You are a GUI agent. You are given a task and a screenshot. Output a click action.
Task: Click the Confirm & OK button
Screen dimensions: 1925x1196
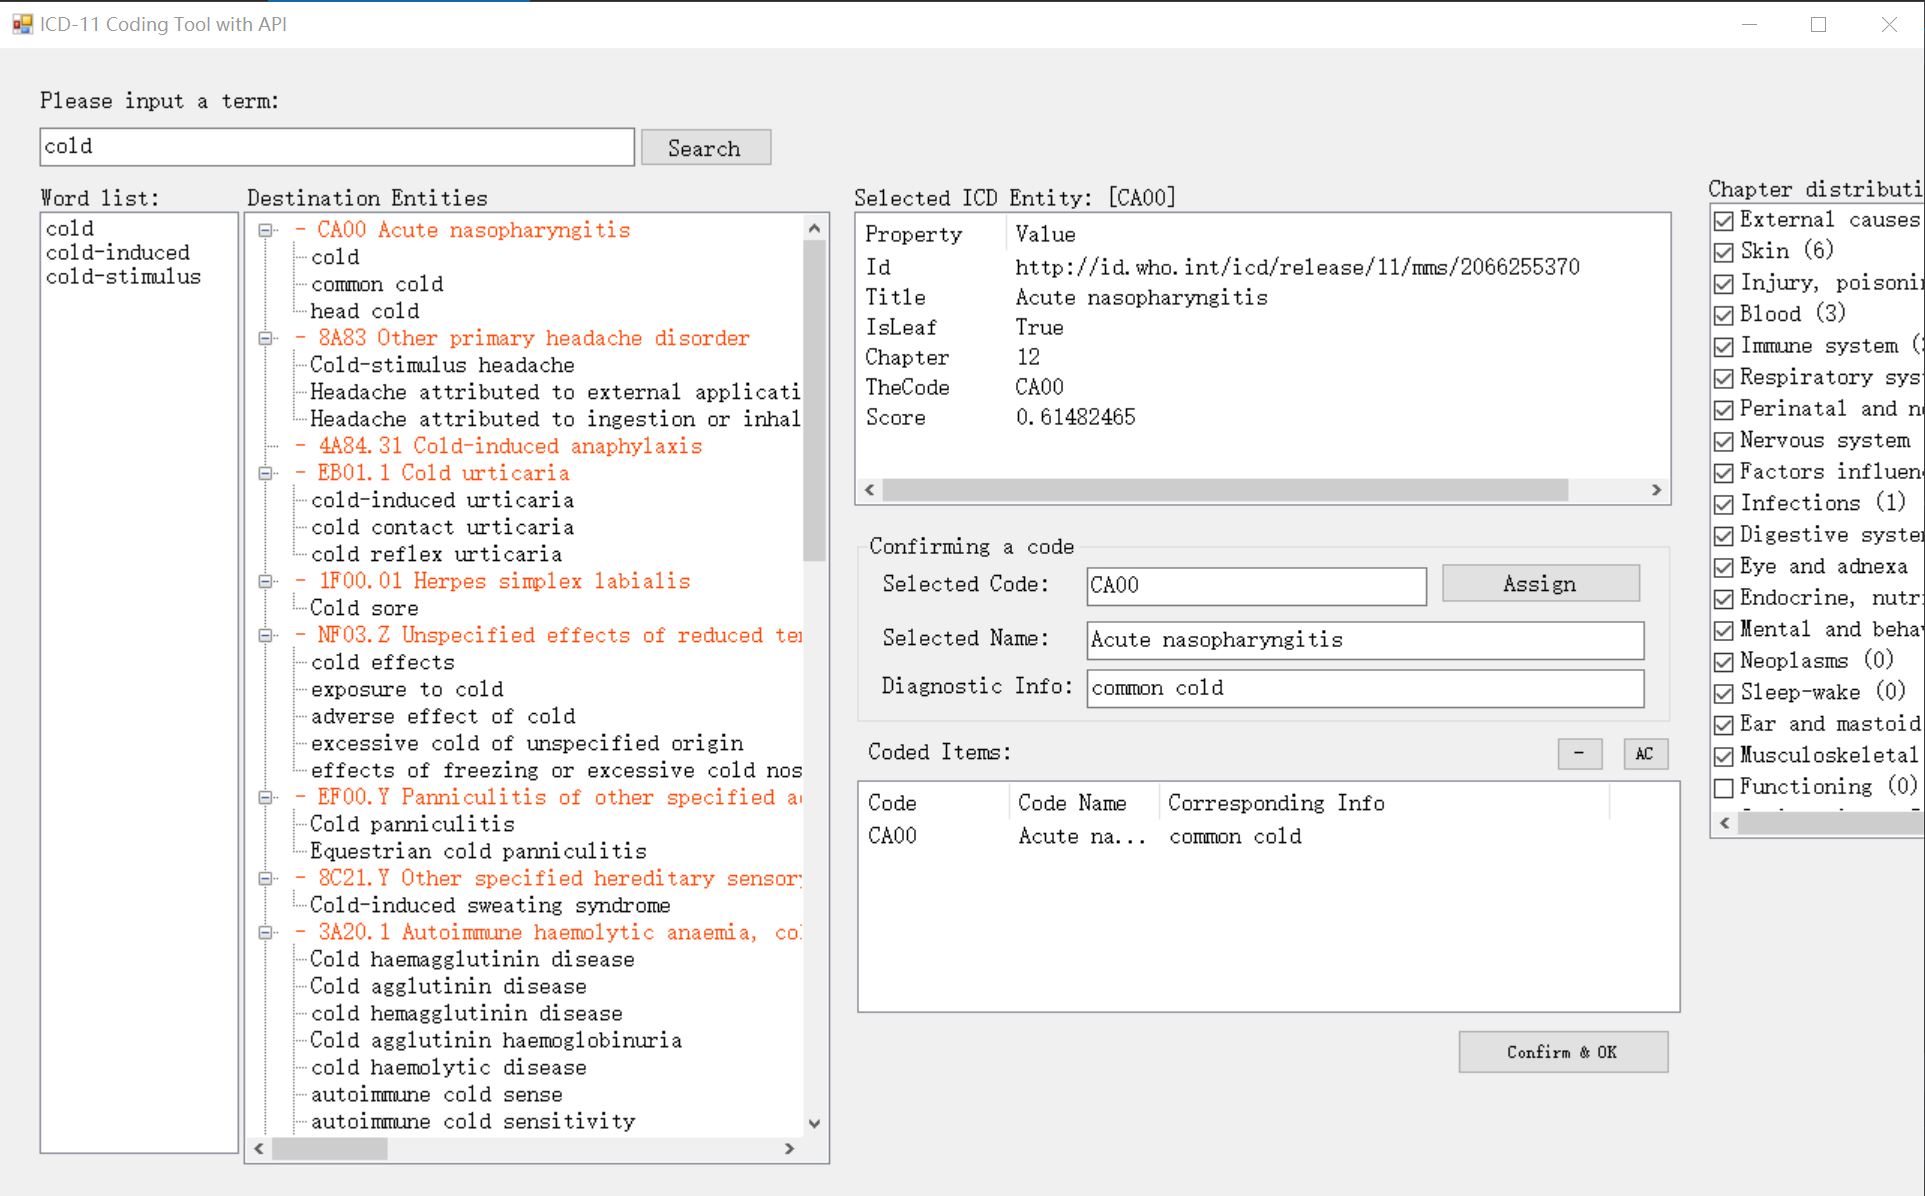[x=1562, y=1052]
